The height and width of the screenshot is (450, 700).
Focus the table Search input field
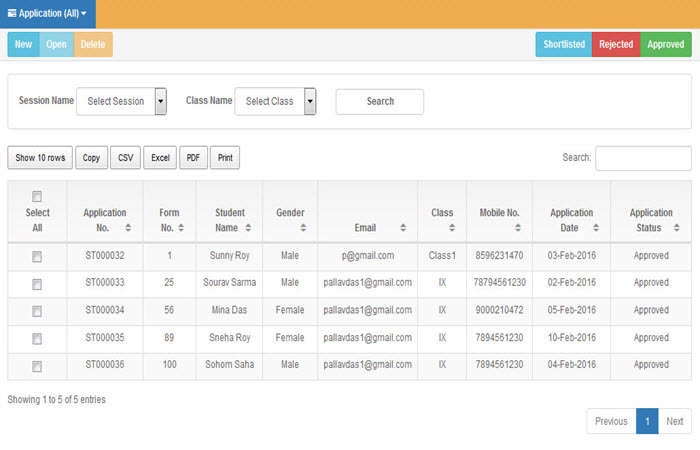point(643,158)
